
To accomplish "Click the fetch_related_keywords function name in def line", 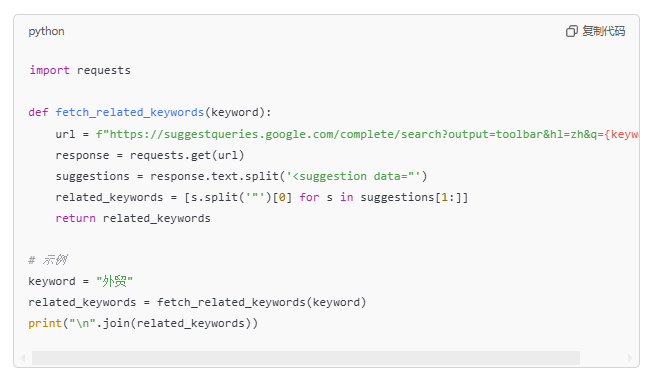I will [x=129, y=112].
